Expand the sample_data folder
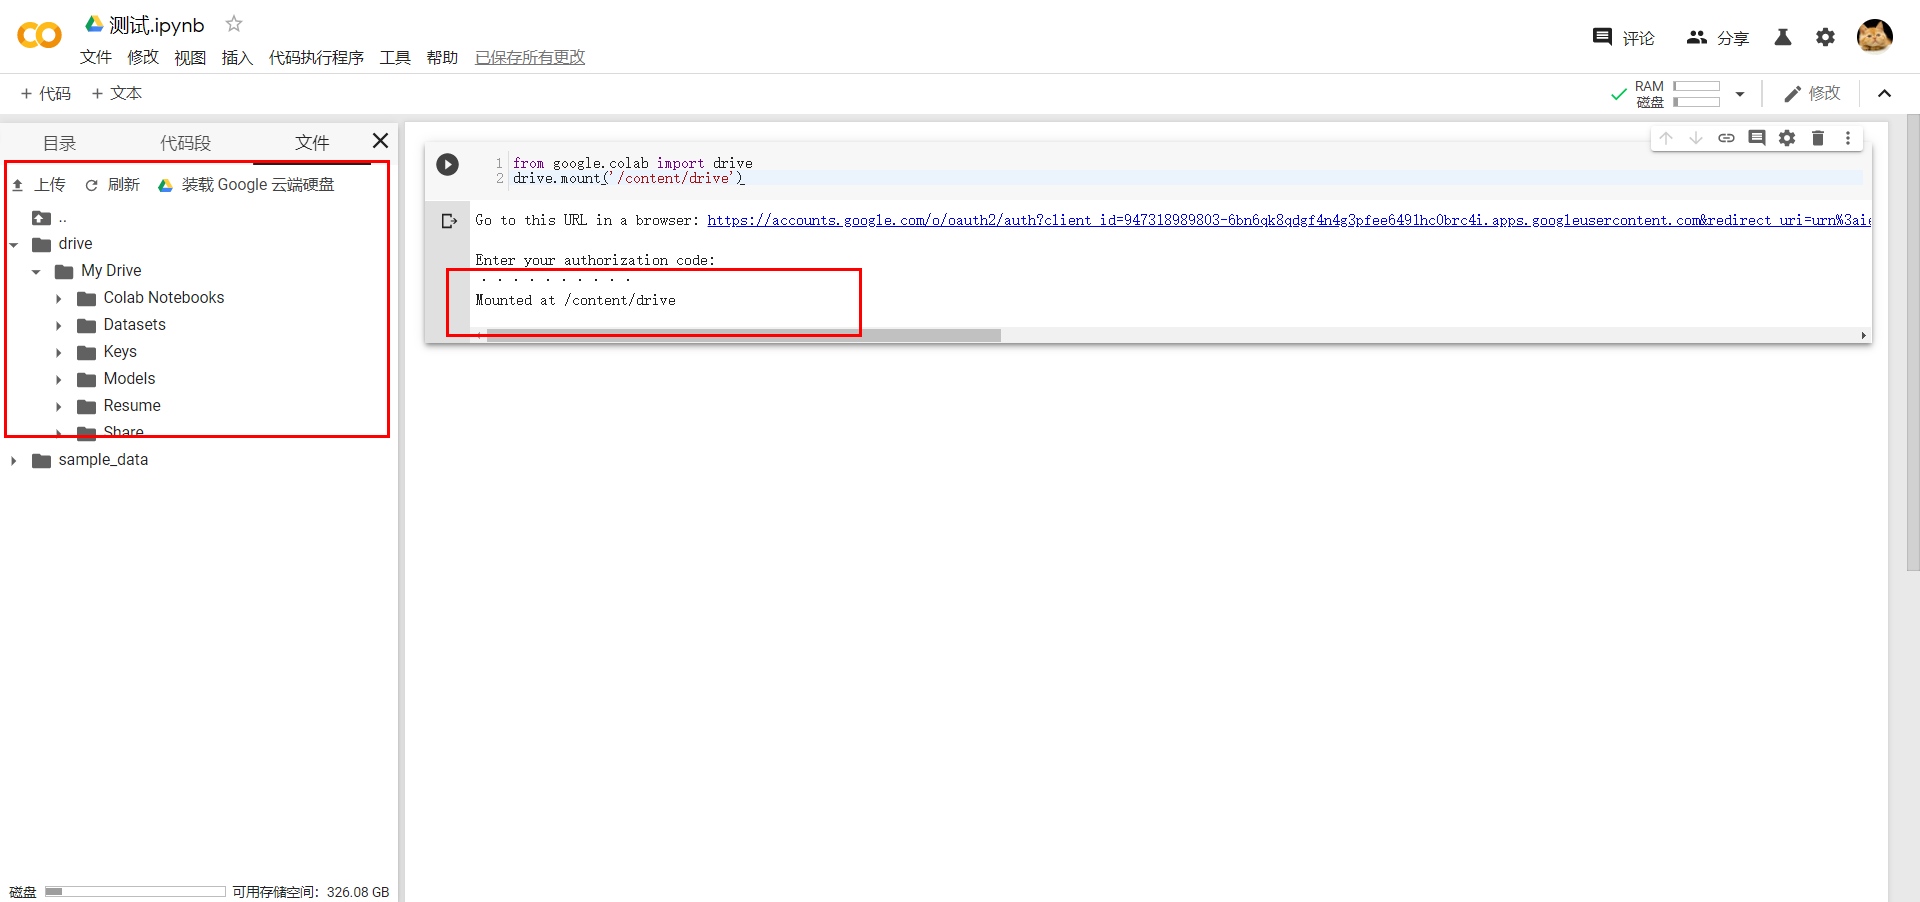This screenshot has height=902, width=1920. [14, 460]
